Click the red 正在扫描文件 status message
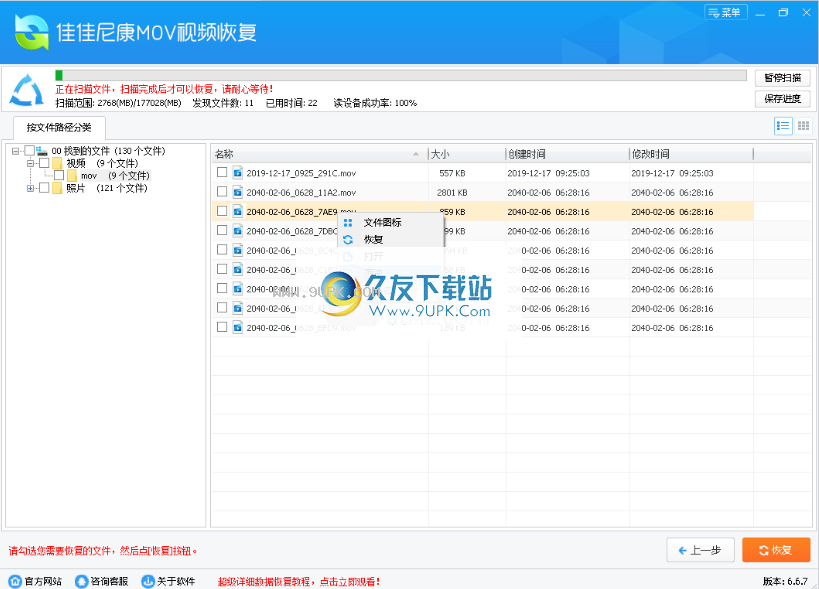Screen dimensions: 819x589 click(x=165, y=89)
